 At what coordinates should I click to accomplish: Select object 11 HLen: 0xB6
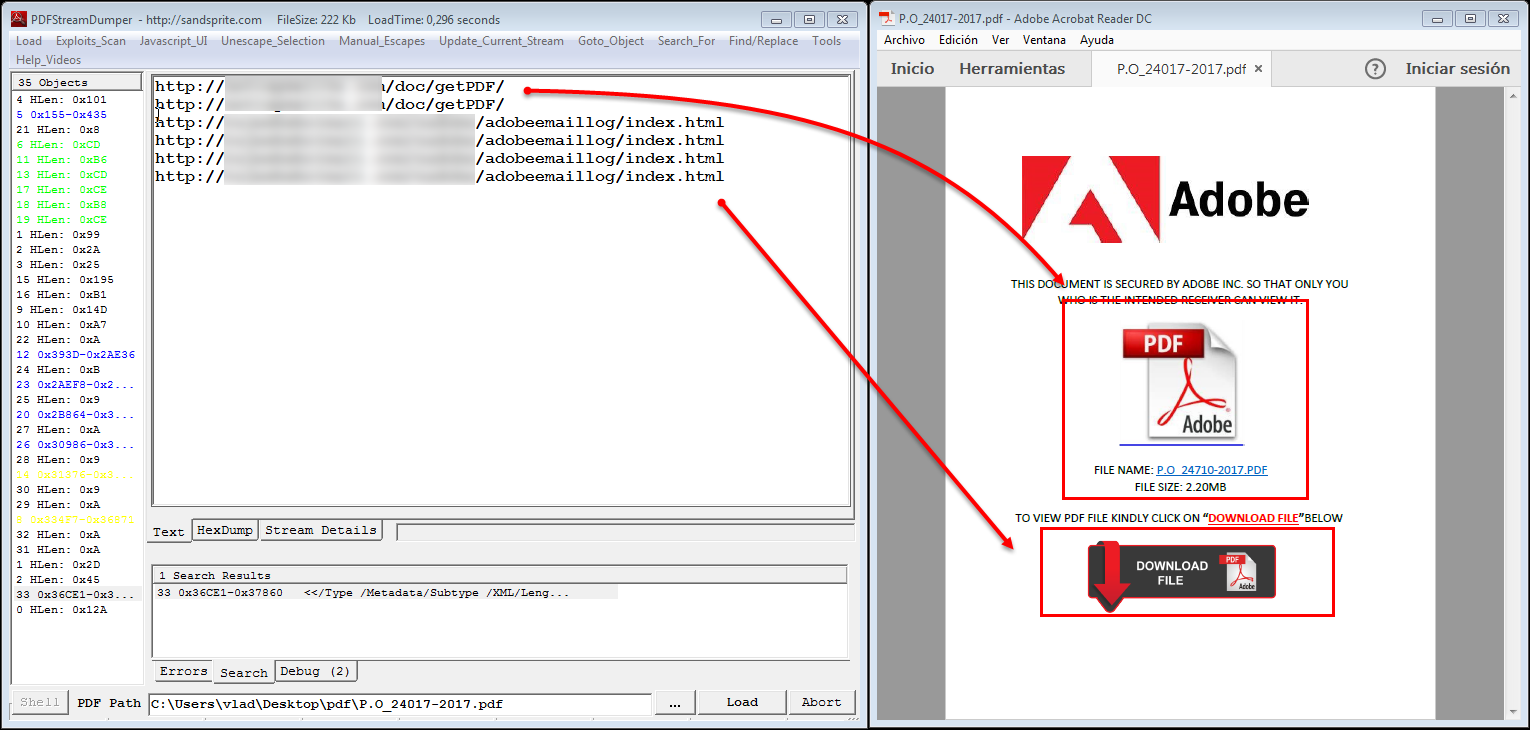click(61, 160)
